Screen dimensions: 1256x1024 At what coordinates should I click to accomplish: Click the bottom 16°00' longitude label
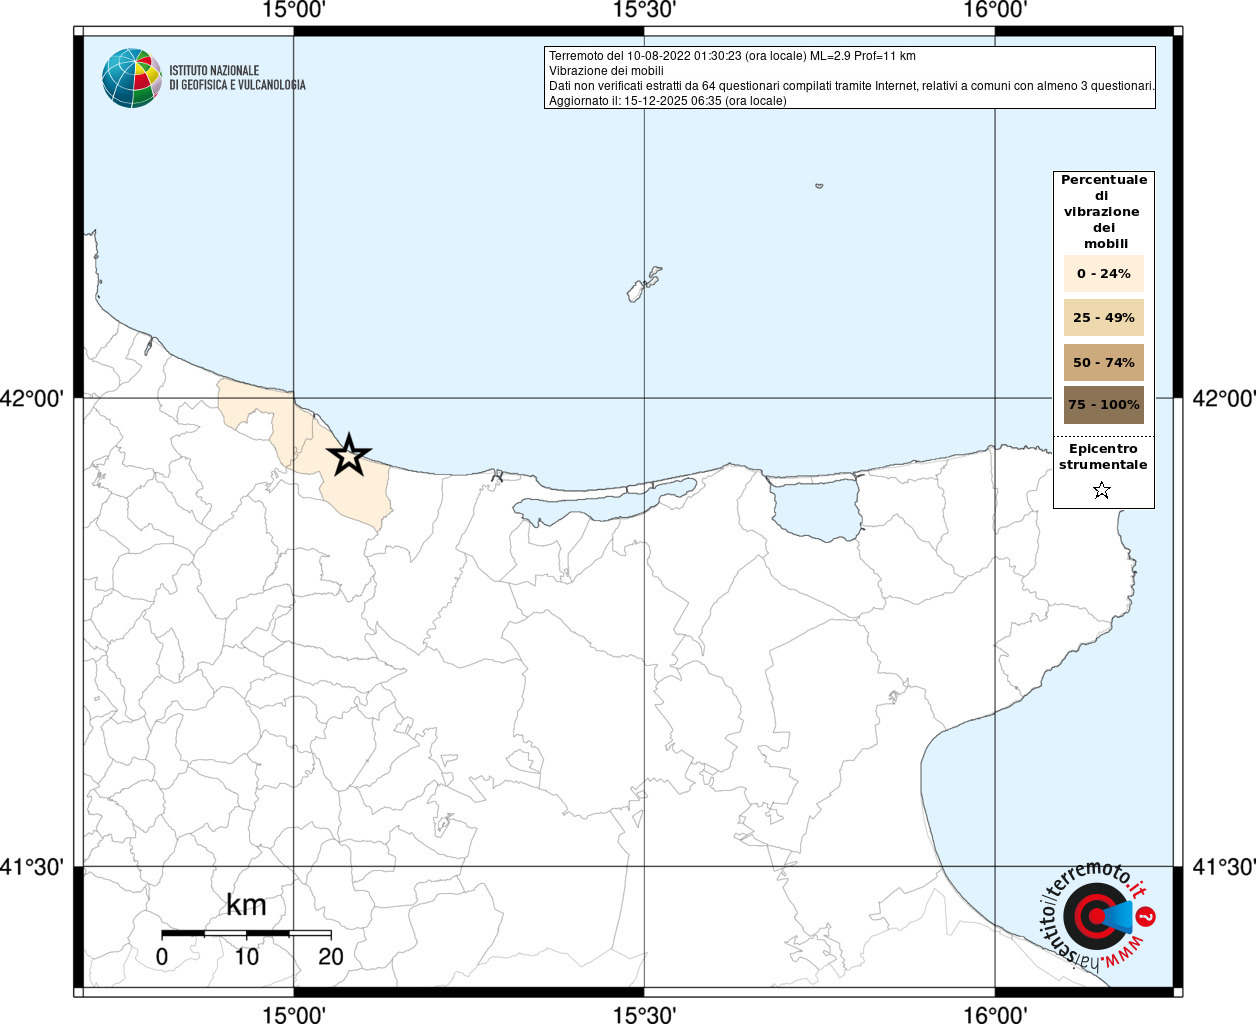[995, 1014]
